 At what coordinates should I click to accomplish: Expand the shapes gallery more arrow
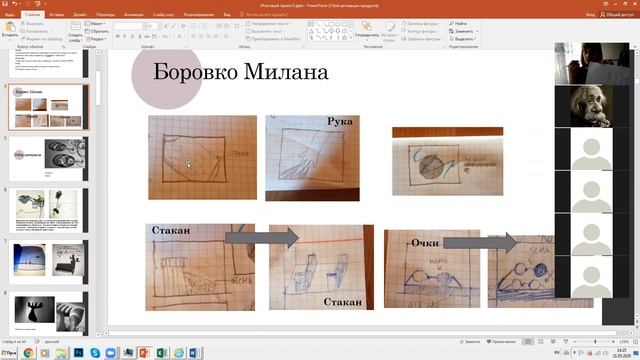point(351,38)
